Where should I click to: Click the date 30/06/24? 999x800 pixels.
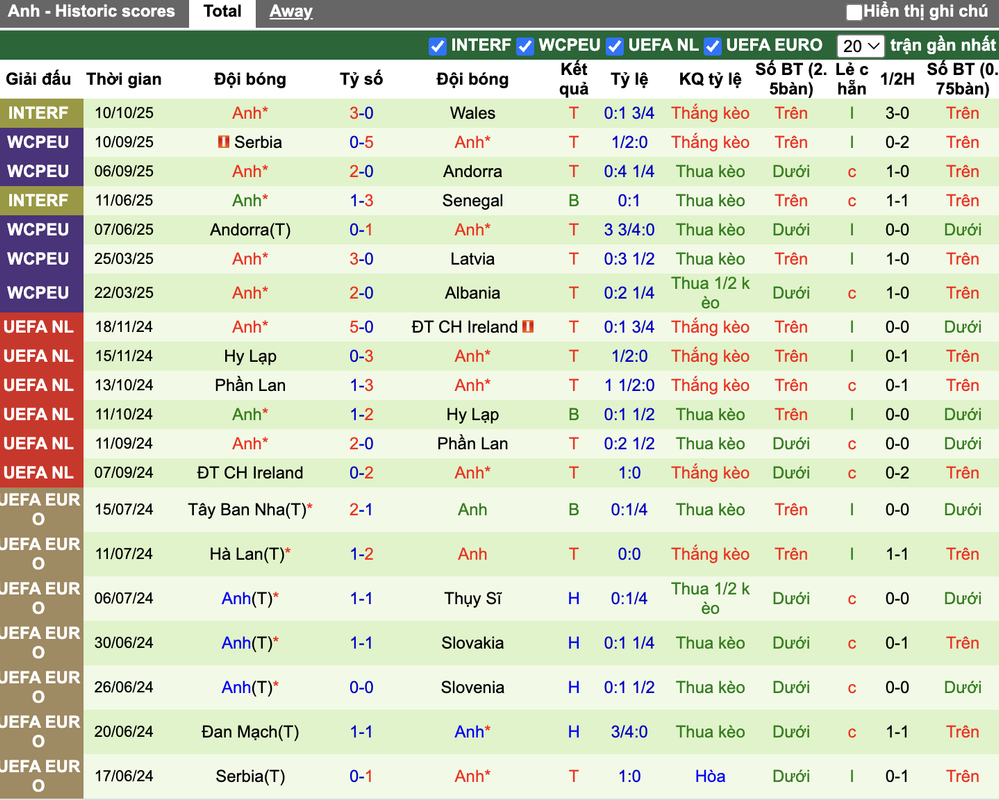pyautogui.click(x=124, y=643)
